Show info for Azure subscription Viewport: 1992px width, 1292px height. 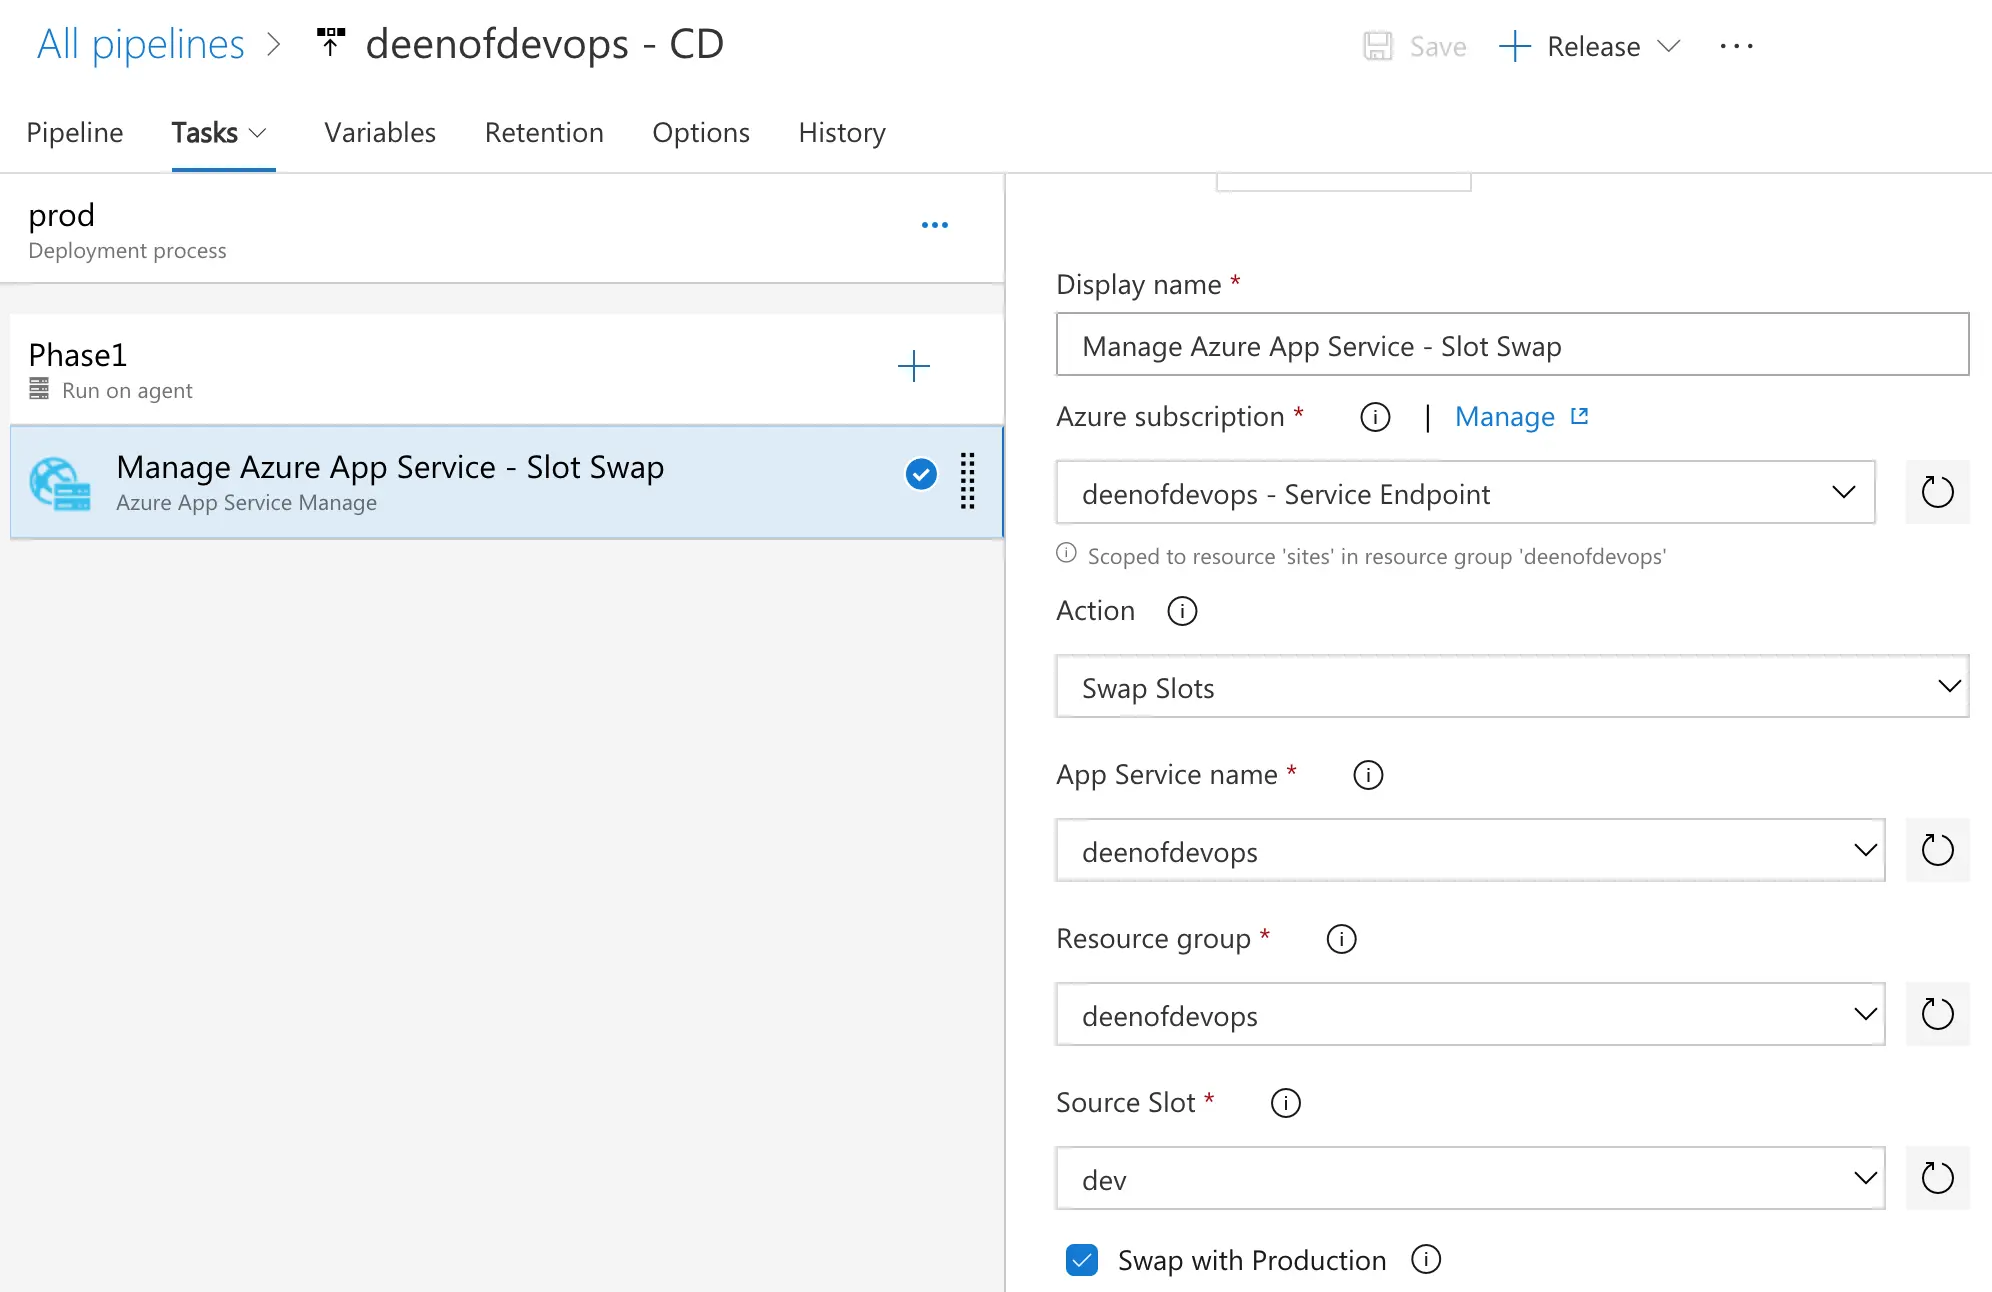tap(1375, 417)
